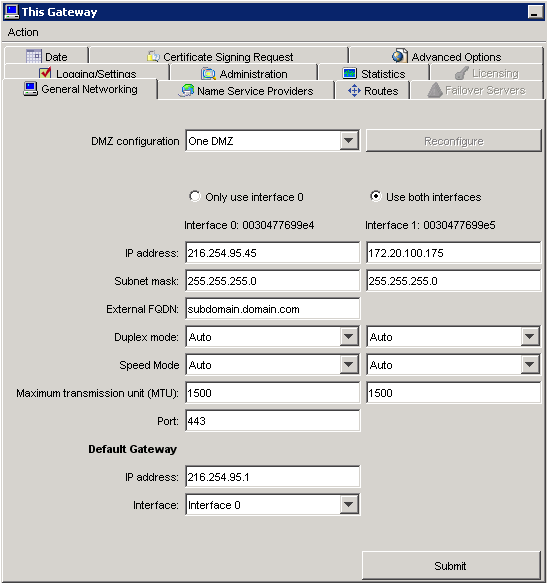This screenshot has width=547, height=583.
Task: Expand Default Gateway Interface dropdown
Action: click(x=349, y=505)
